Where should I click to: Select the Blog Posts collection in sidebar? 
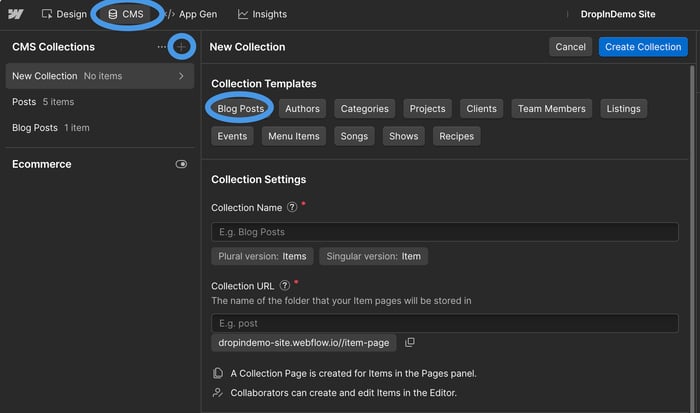(100, 128)
